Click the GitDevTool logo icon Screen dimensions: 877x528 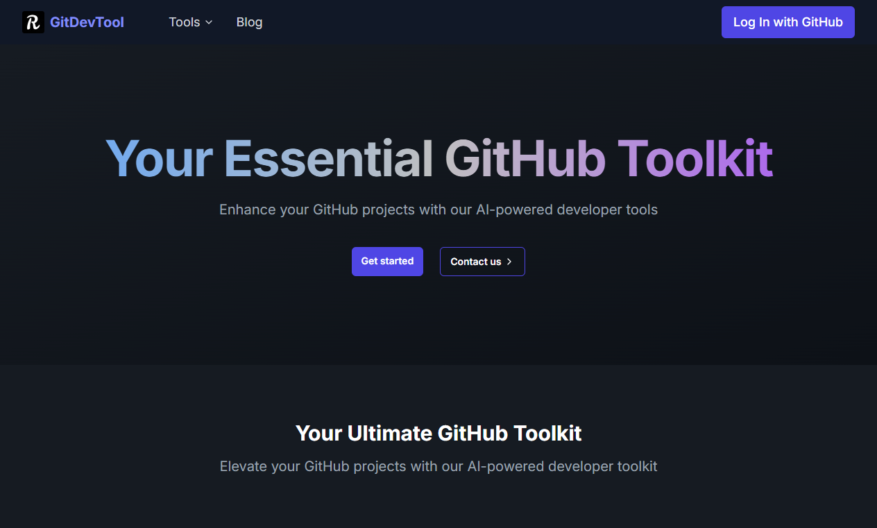(x=33, y=22)
